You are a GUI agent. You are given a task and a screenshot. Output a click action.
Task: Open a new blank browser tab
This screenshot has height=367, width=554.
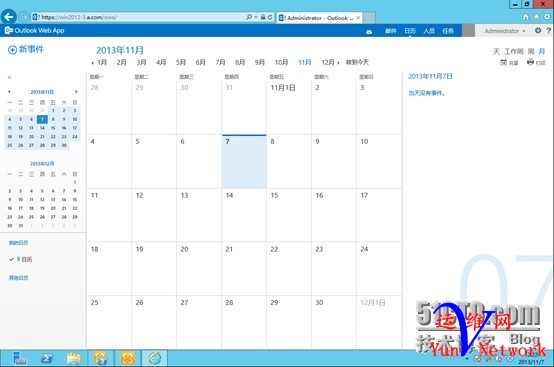(x=369, y=17)
